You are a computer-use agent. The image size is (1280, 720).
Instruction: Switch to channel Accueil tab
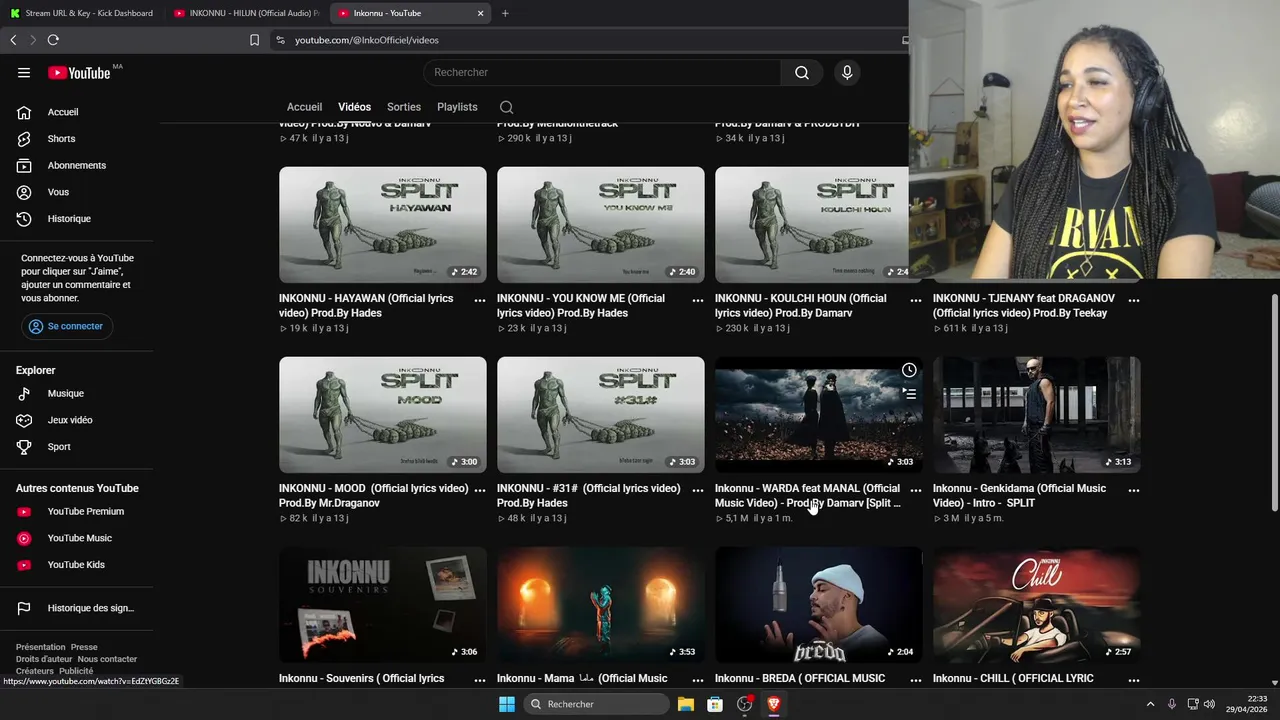pos(304,107)
